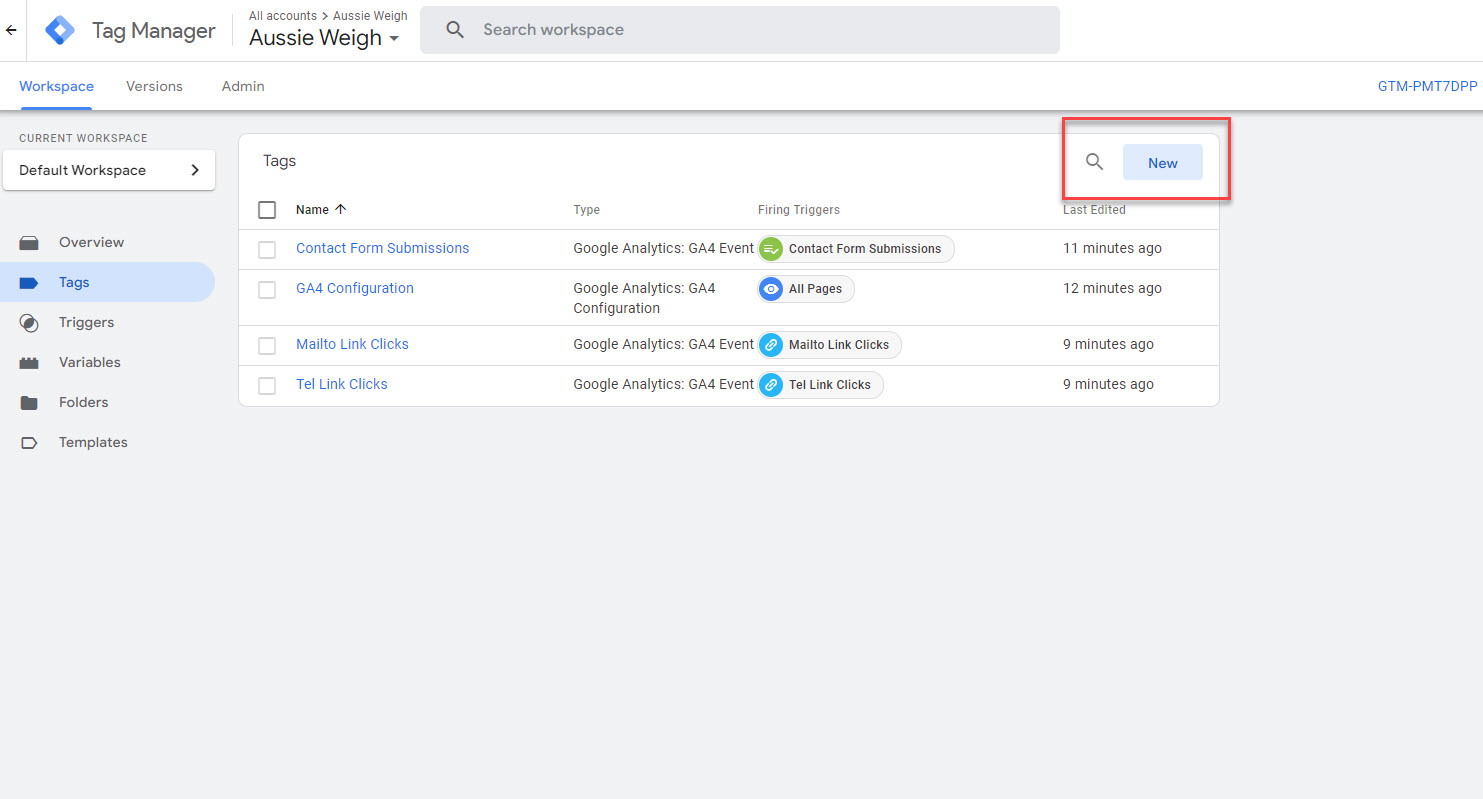Open Overview from sidebar icon
1483x799 pixels.
[x=29, y=243]
